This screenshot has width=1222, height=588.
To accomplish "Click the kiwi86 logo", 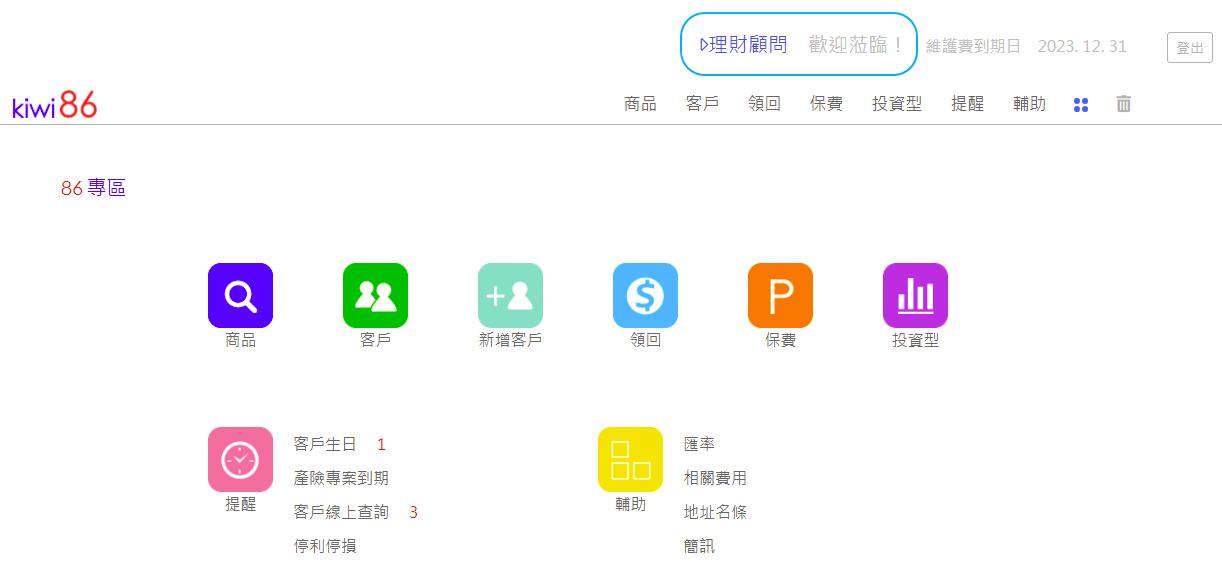I will [55, 104].
